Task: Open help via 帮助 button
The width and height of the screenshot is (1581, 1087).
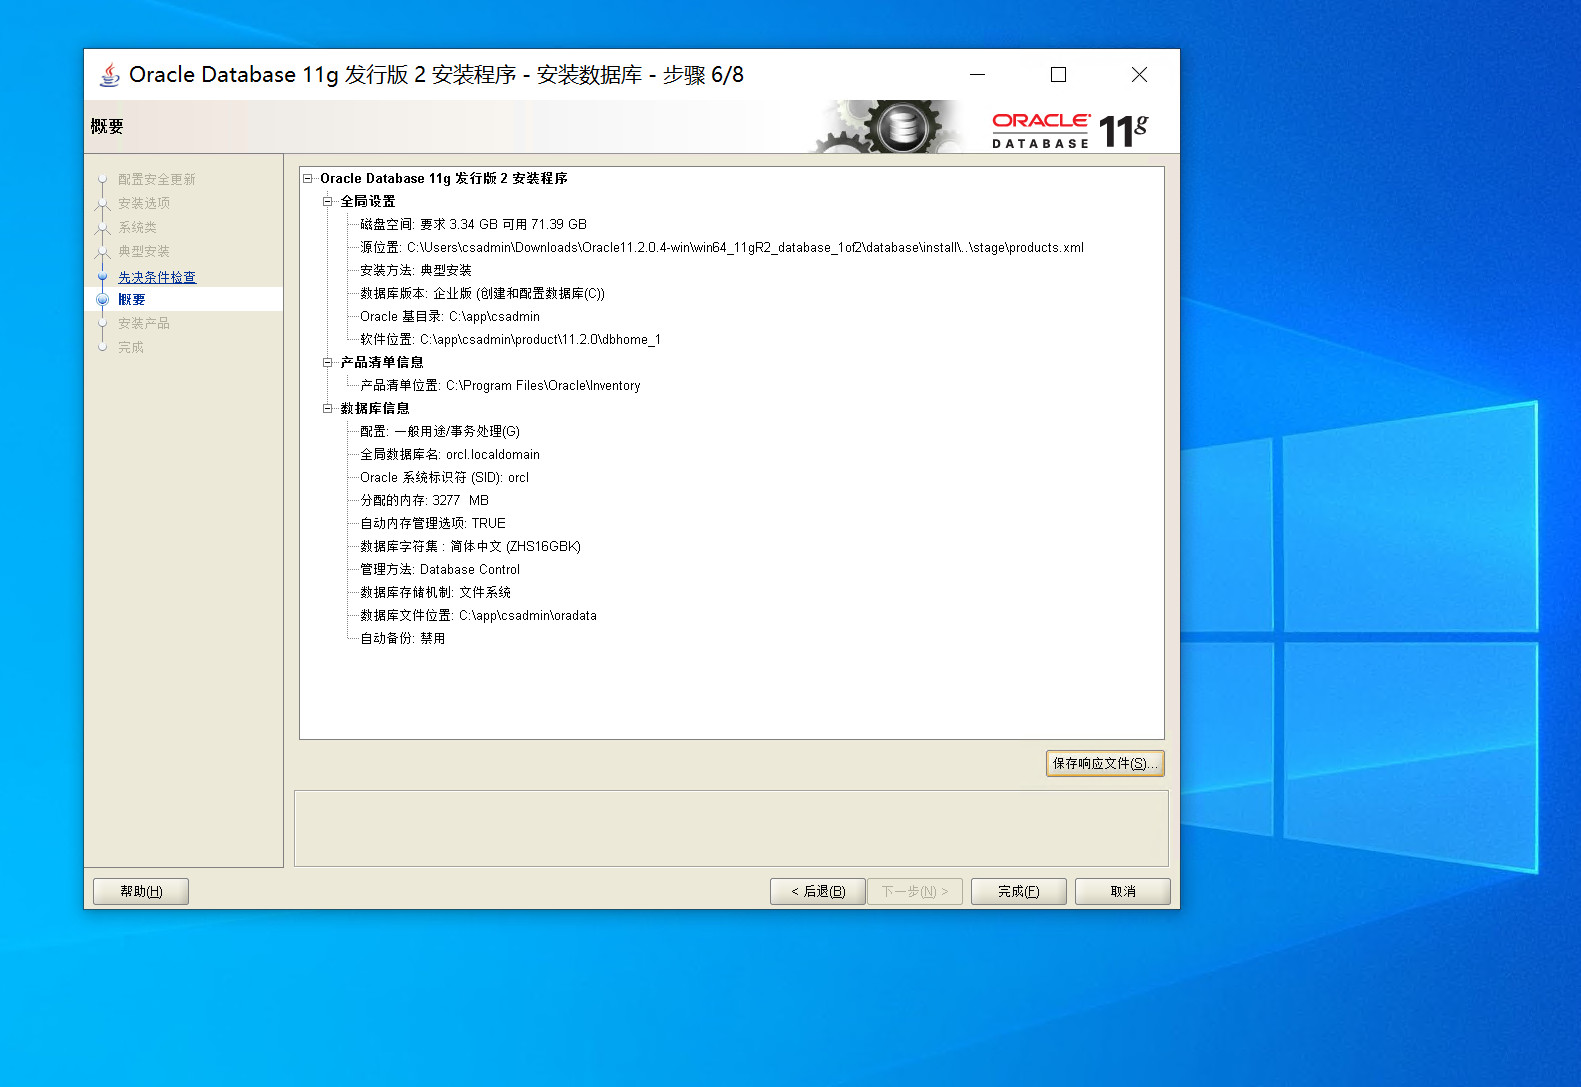Action: (x=141, y=891)
